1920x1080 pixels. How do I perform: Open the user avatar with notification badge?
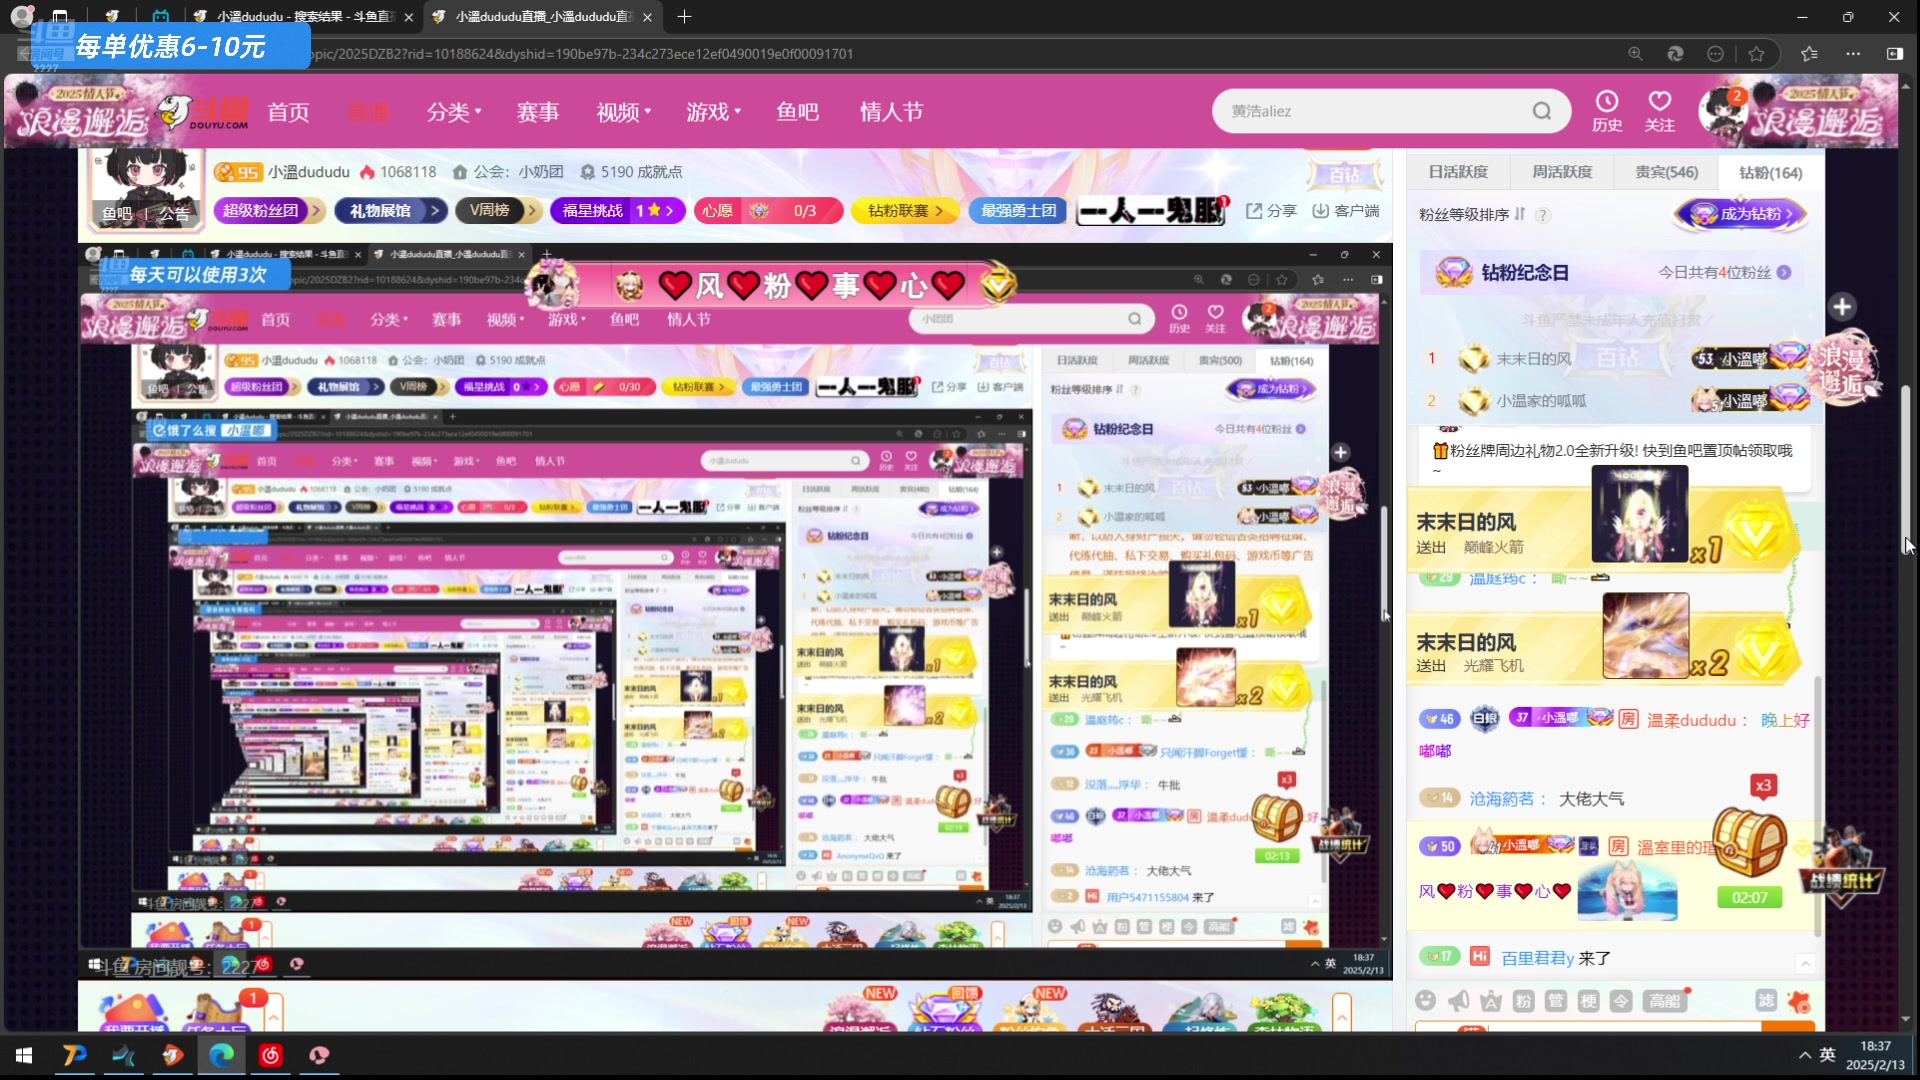(x=1722, y=111)
